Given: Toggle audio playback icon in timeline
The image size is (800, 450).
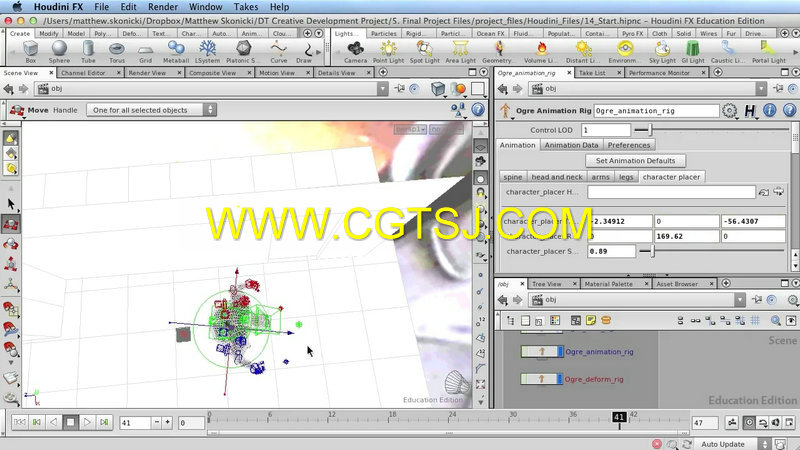Looking at the screenshot, I should [x=776, y=422].
